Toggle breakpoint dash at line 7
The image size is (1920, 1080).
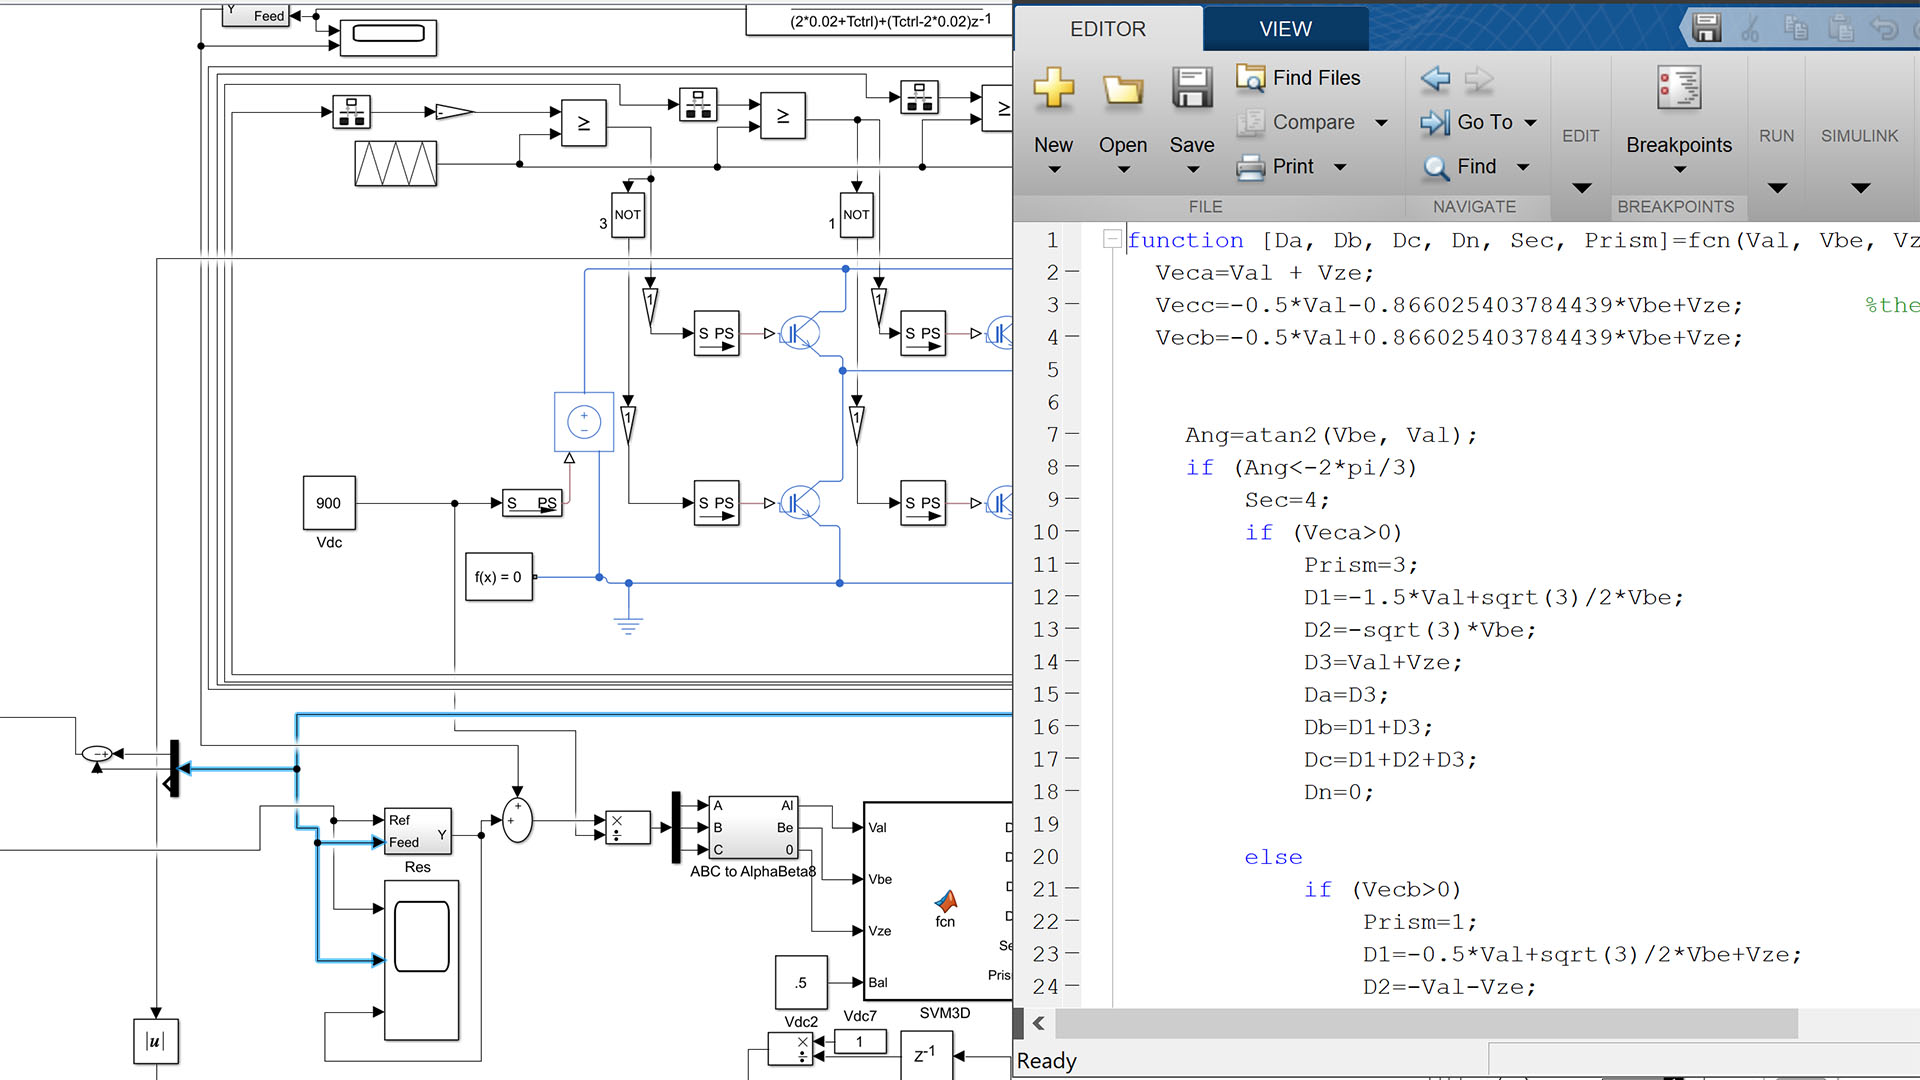coord(1072,435)
